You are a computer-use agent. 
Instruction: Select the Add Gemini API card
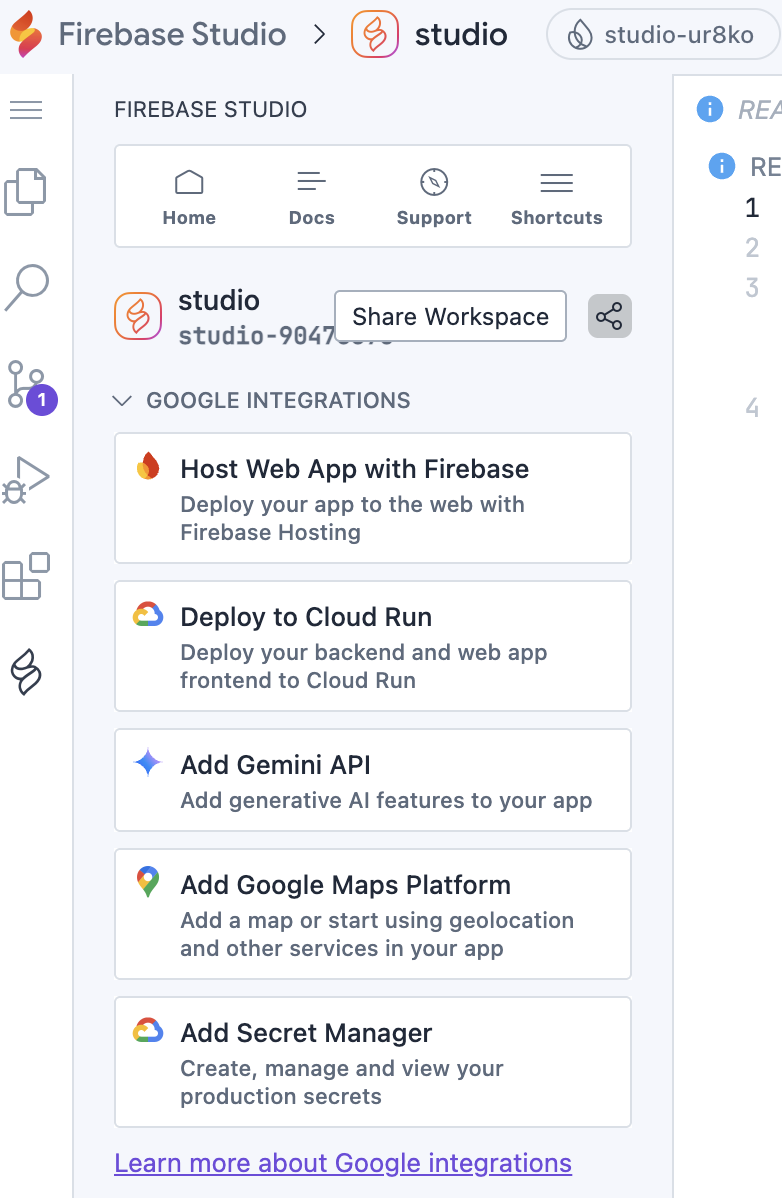[373, 780]
